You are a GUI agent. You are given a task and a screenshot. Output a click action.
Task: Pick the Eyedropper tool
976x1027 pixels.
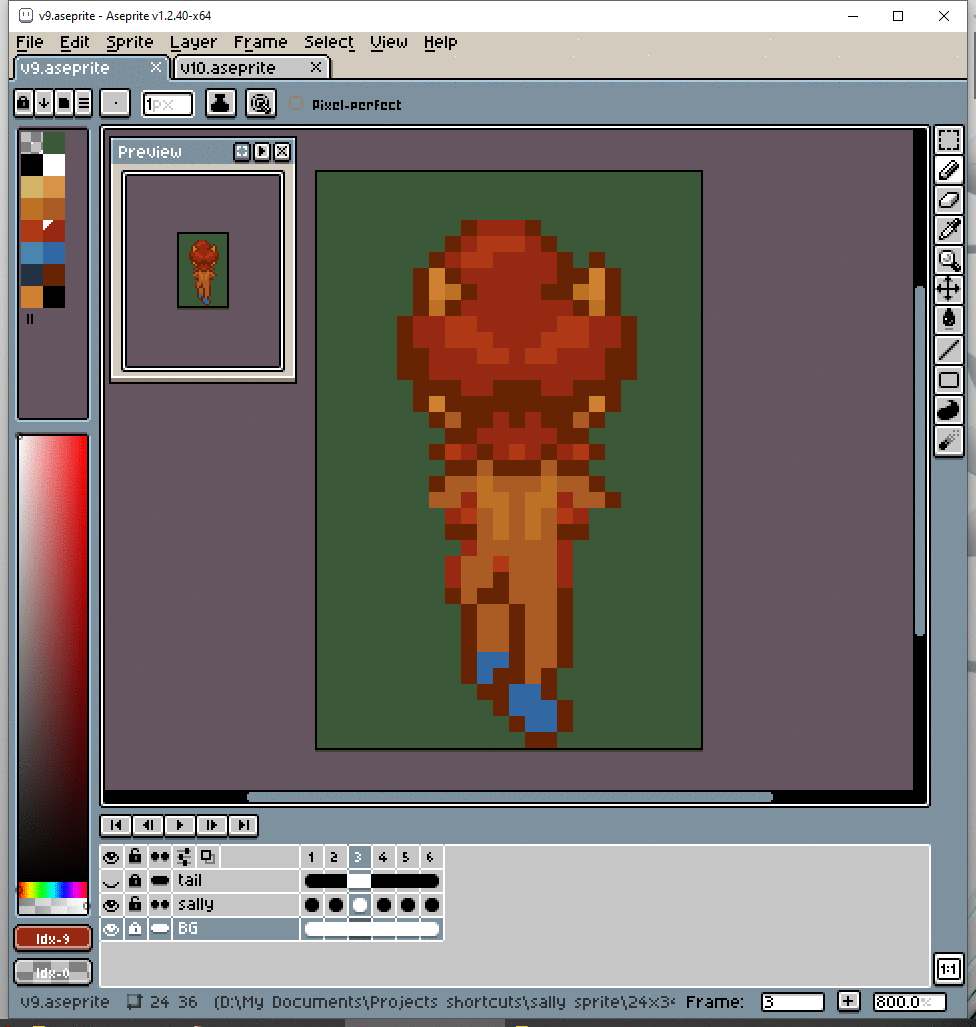tap(948, 229)
